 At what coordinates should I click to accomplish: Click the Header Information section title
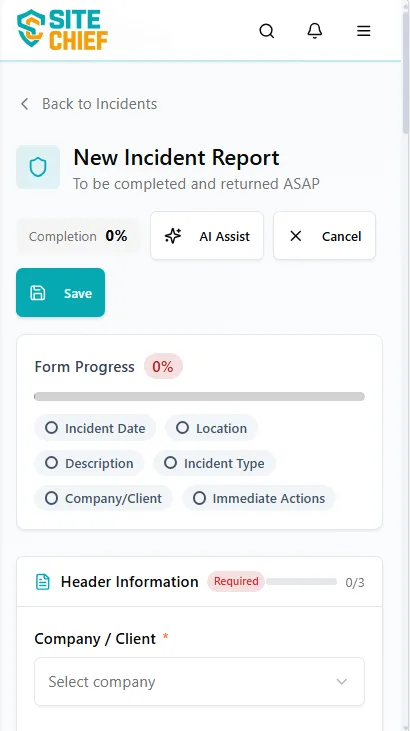[130, 582]
